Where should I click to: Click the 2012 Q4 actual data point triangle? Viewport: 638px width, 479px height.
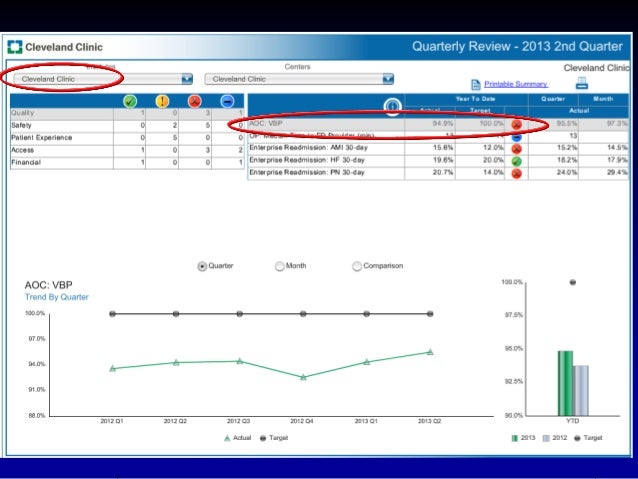303,377
